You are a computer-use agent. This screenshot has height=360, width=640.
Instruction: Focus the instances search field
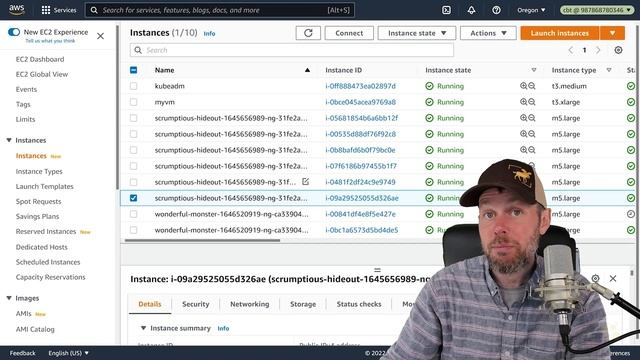[x=292, y=50]
